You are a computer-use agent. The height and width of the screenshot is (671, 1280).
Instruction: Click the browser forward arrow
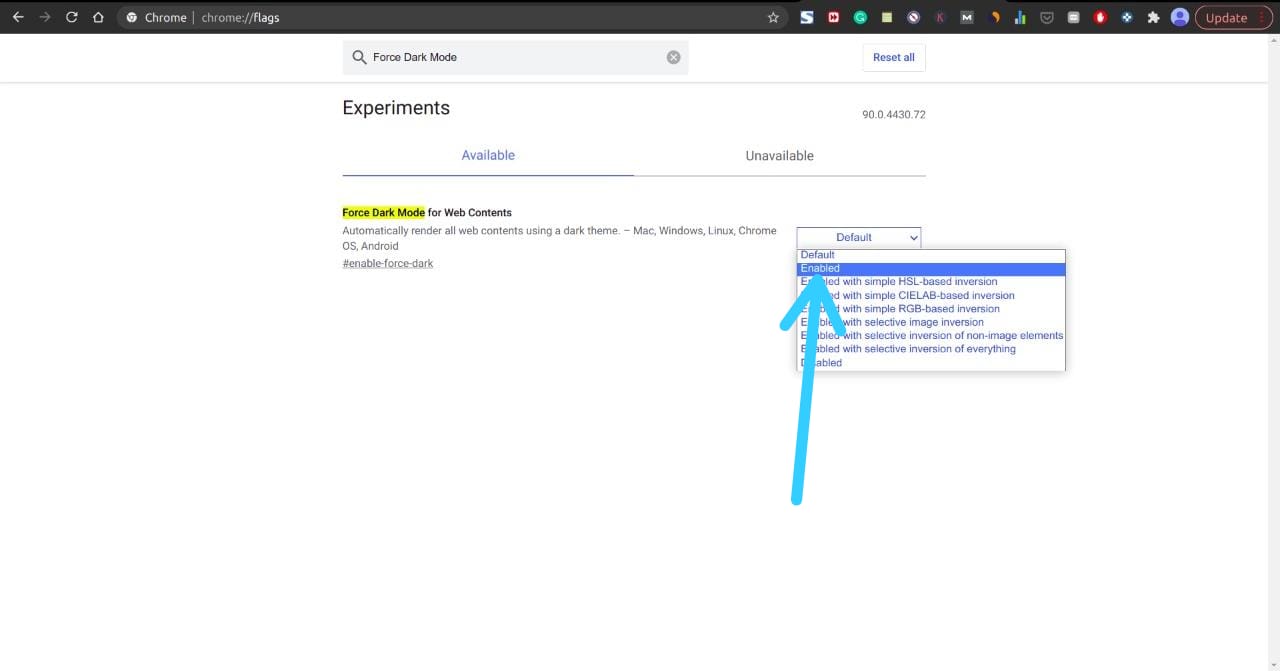(x=45, y=17)
